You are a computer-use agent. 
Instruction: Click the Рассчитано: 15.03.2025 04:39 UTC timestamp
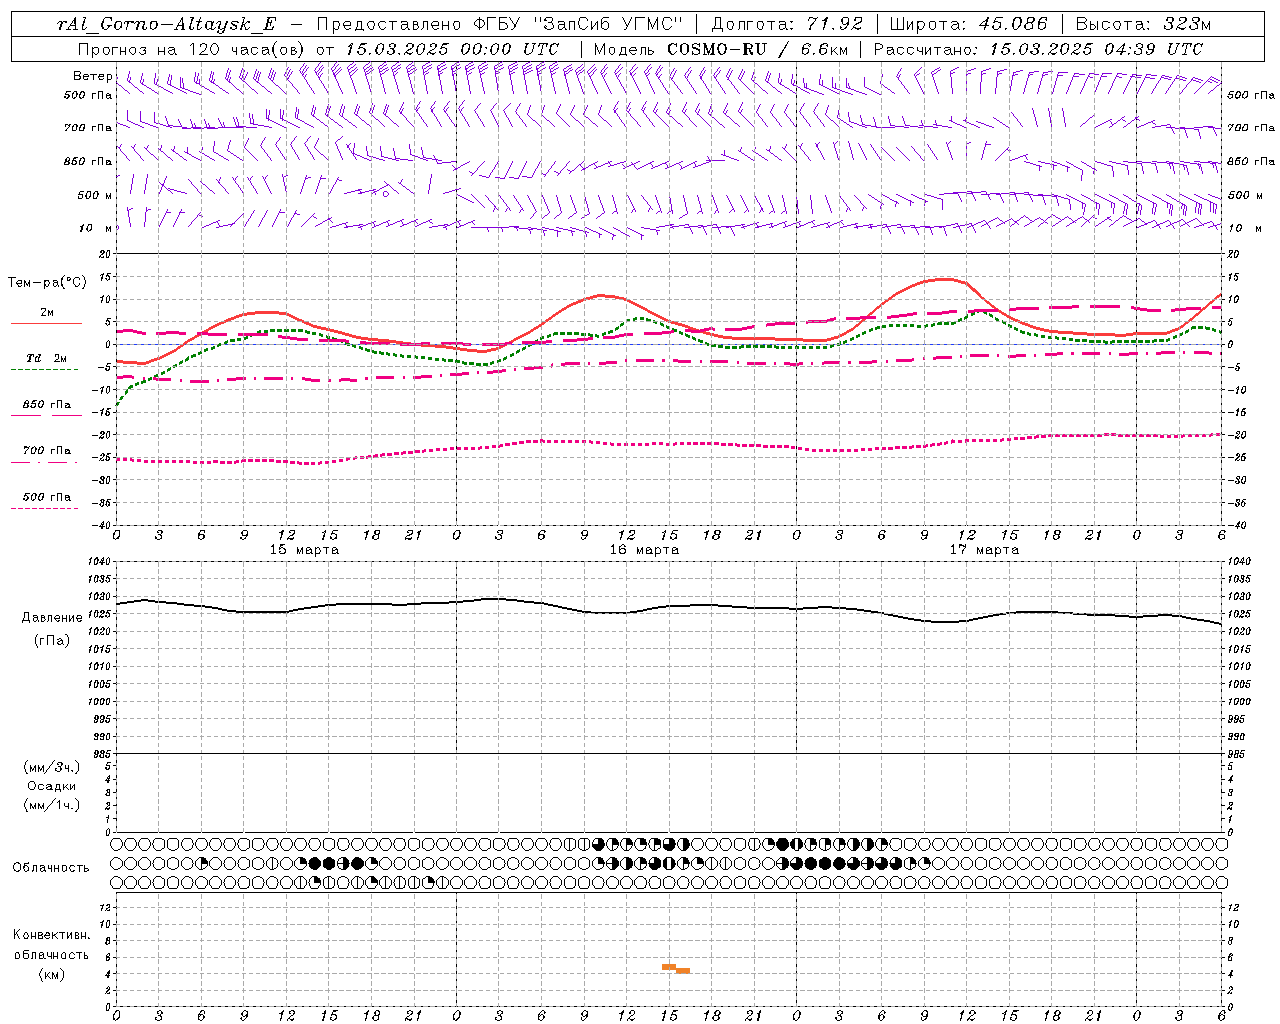1038,49
